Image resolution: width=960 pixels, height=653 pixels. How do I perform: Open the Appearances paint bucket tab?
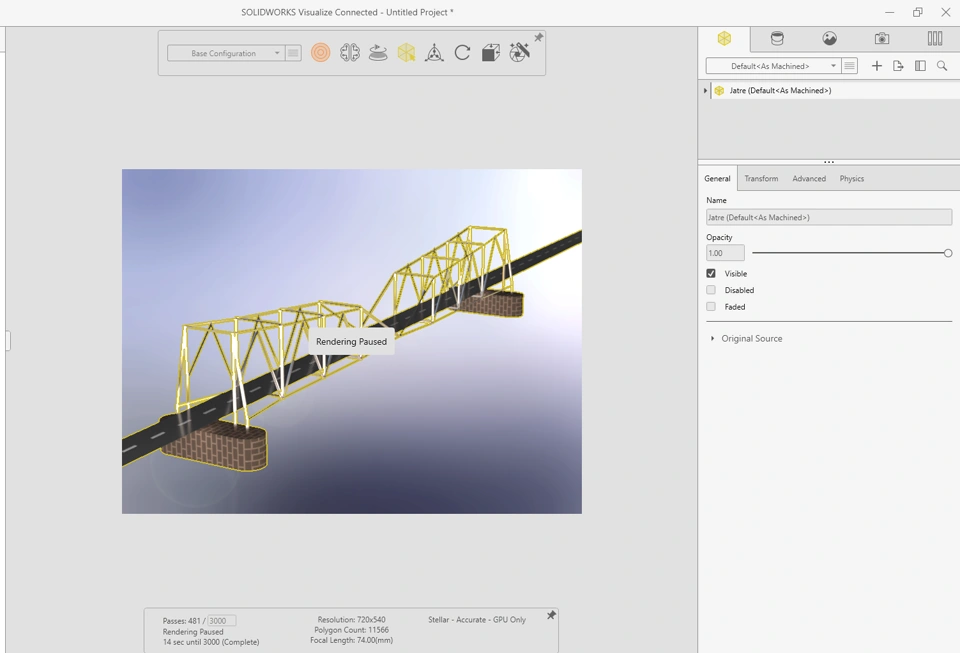pyautogui.click(x=777, y=39)
